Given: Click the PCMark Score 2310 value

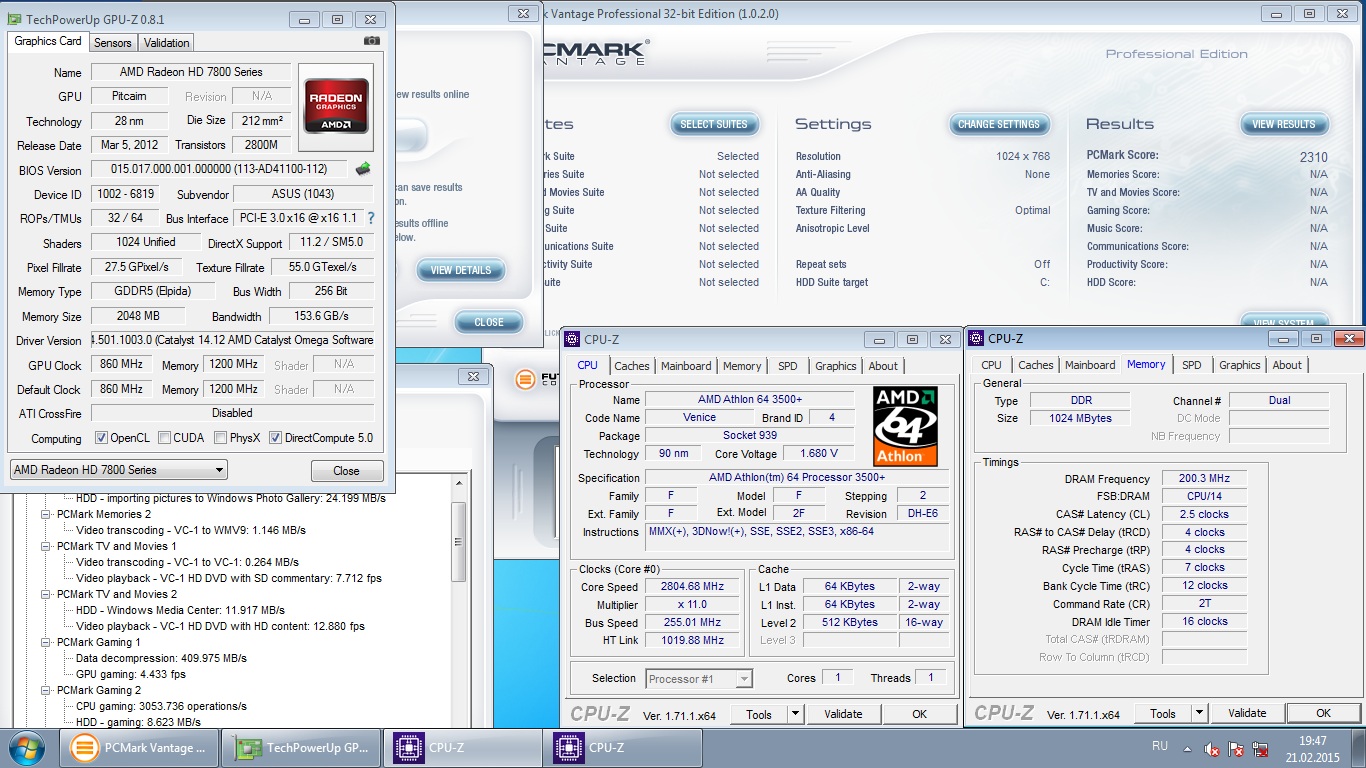Looking at the screenshot, I should pyautogui.click(x=1314, y=157).
